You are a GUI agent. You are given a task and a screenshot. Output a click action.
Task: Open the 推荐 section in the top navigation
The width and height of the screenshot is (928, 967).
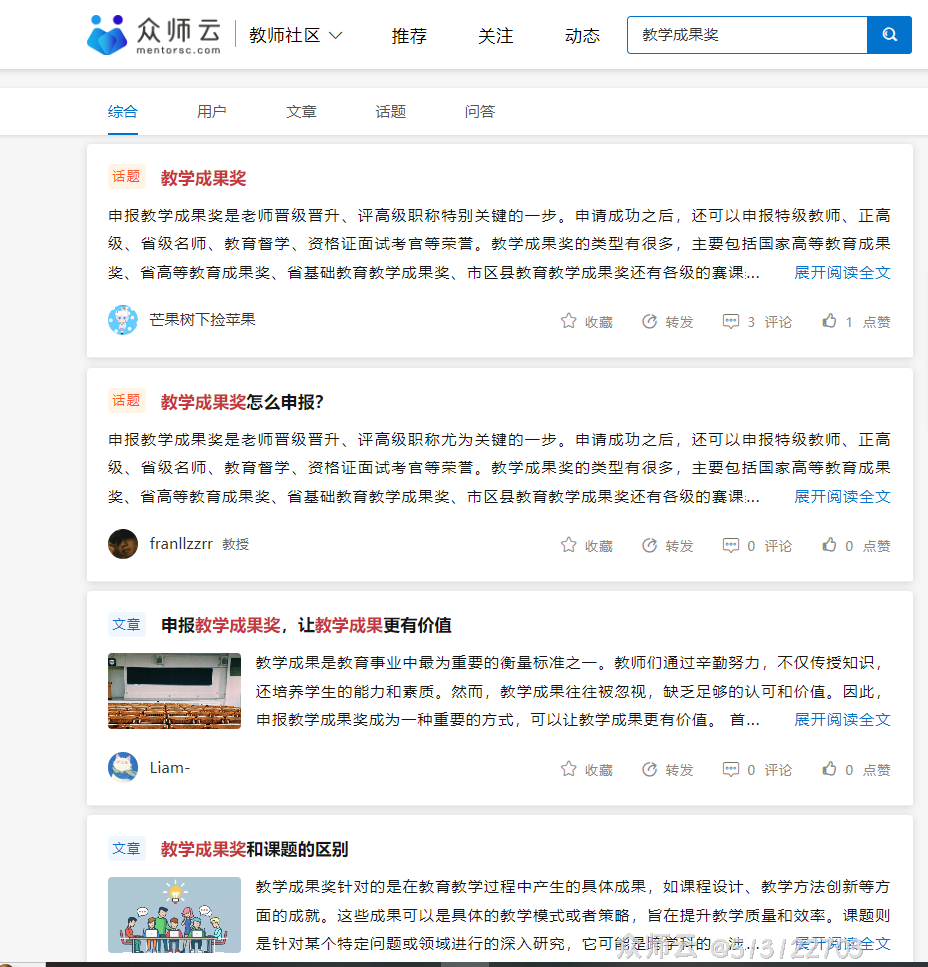click(x=409, y=35)
